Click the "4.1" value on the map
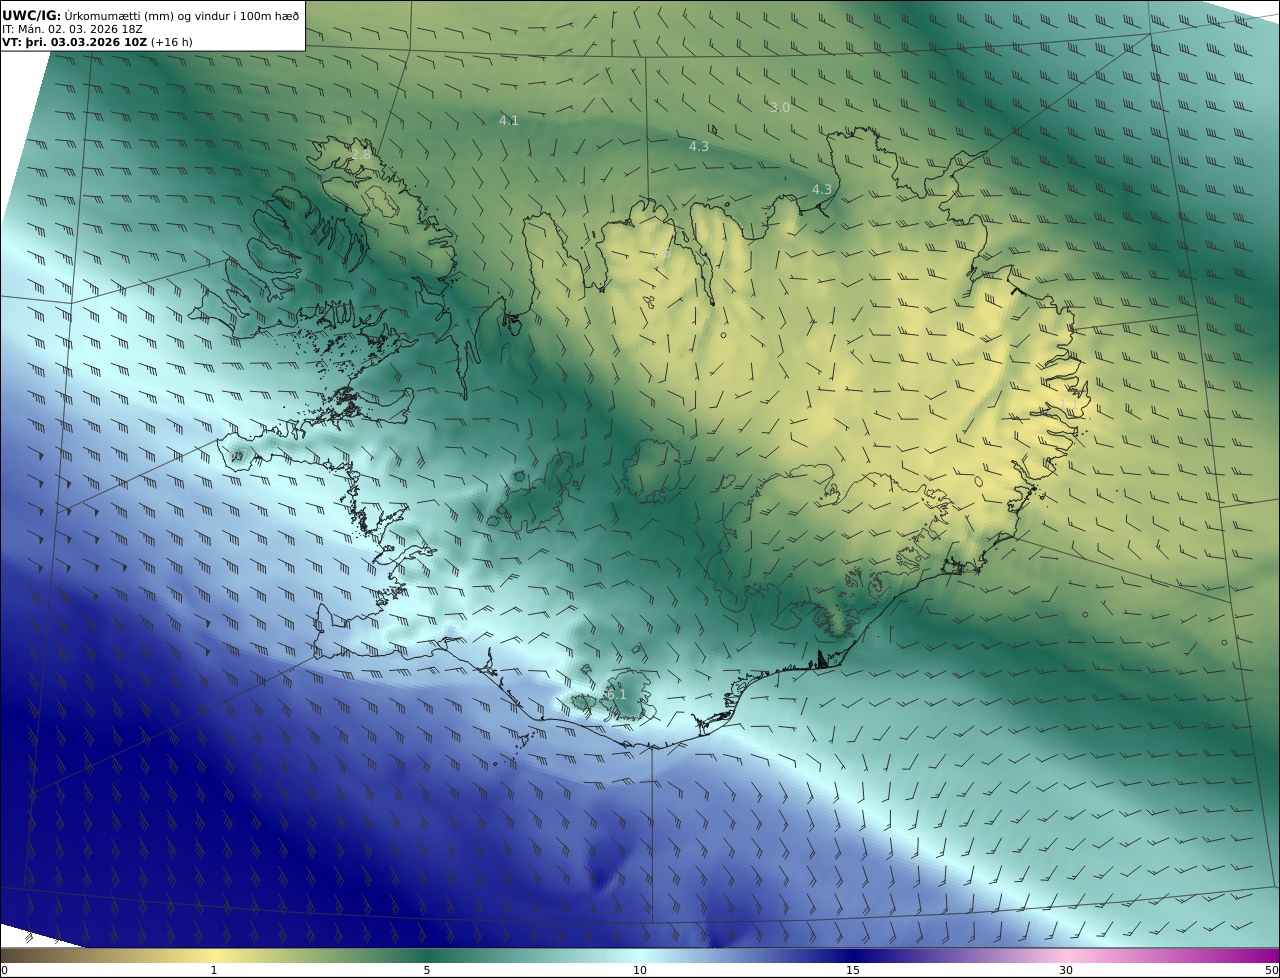This screenshot has width=1280, height=978. [x=508, y=121]
